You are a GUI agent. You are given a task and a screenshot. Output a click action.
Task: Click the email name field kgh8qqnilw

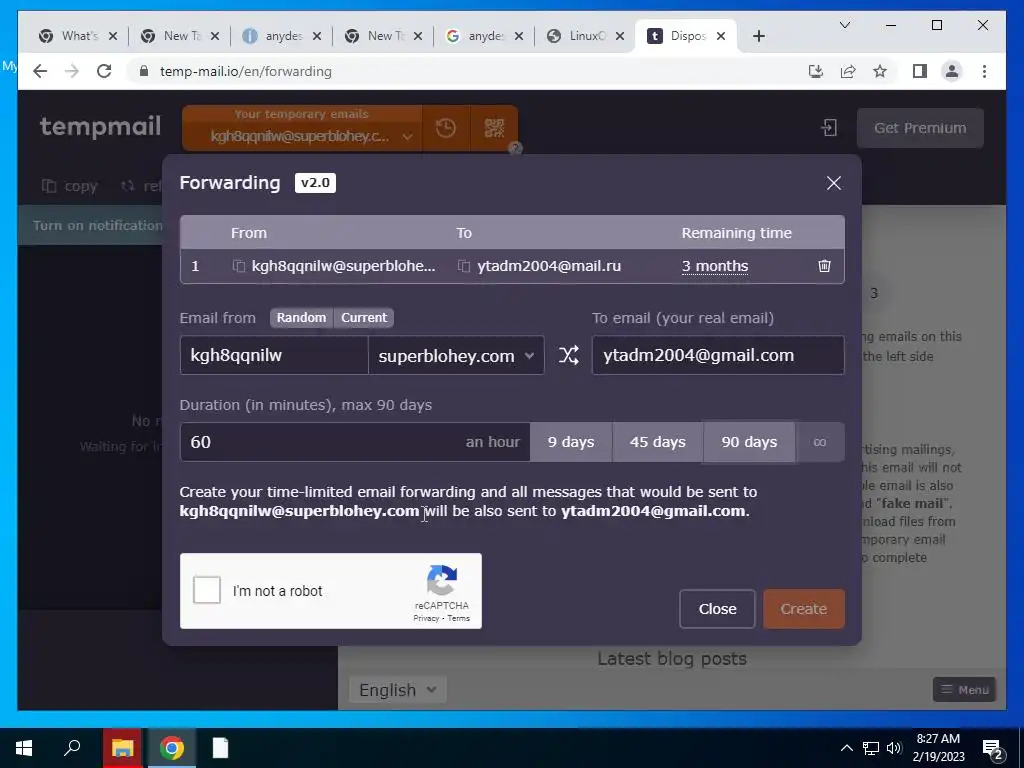[x=274, y=355]
